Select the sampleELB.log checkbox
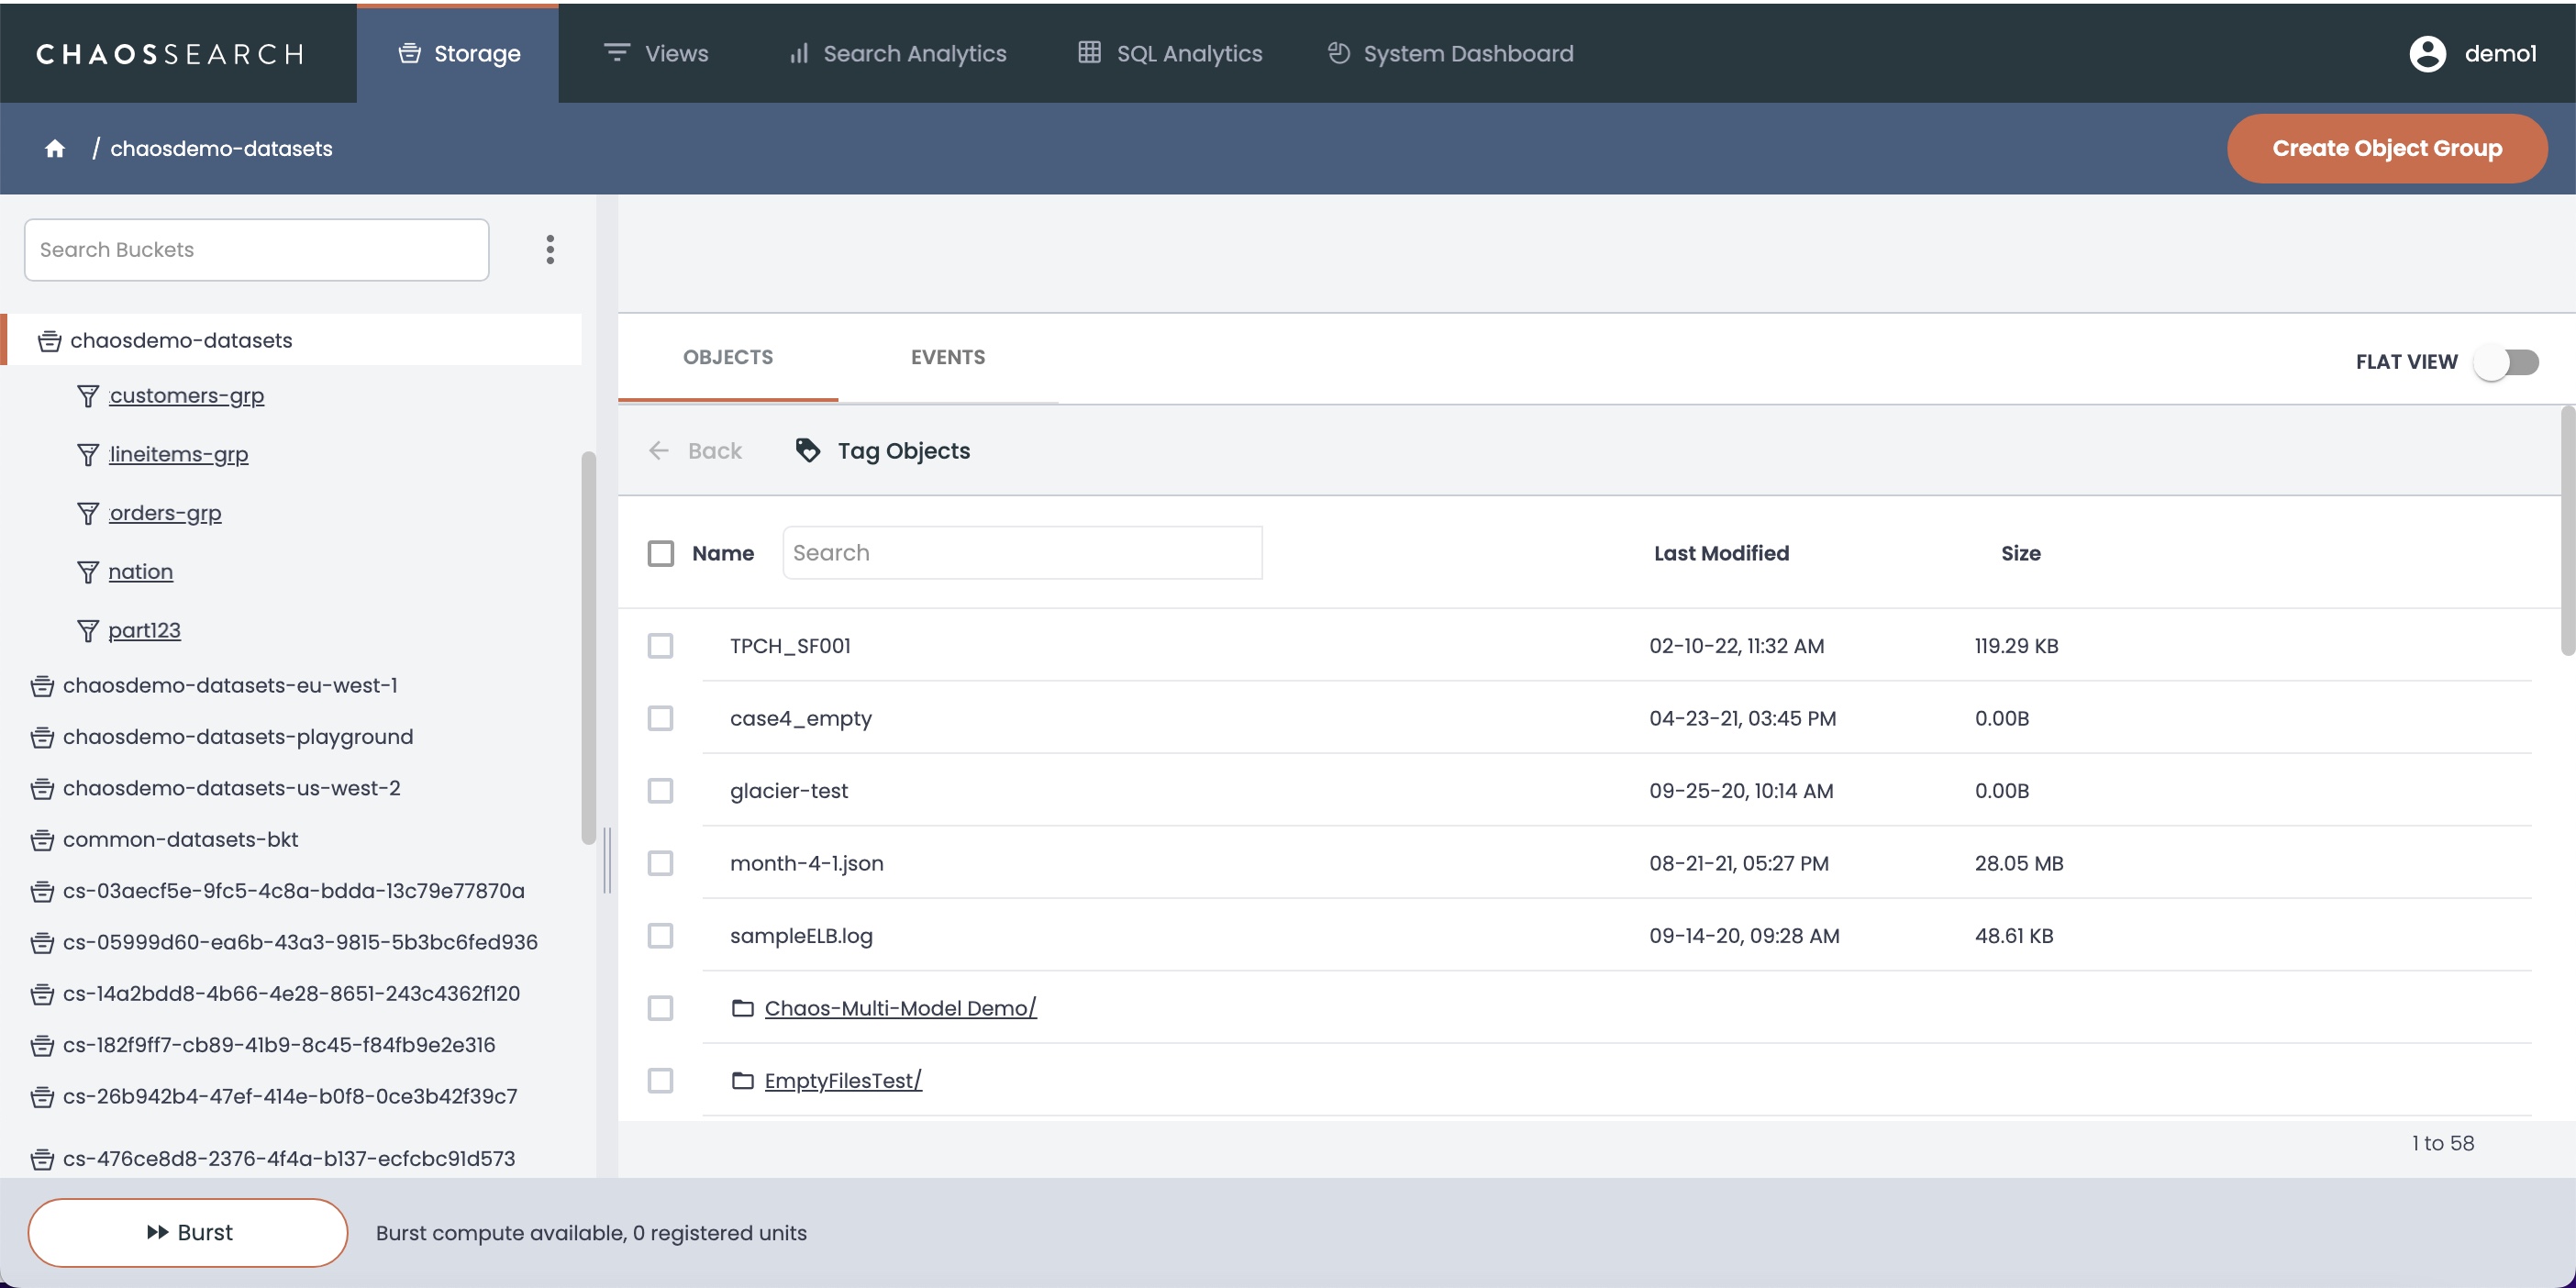2576x1288 pixels. click(x=660, y=936)
